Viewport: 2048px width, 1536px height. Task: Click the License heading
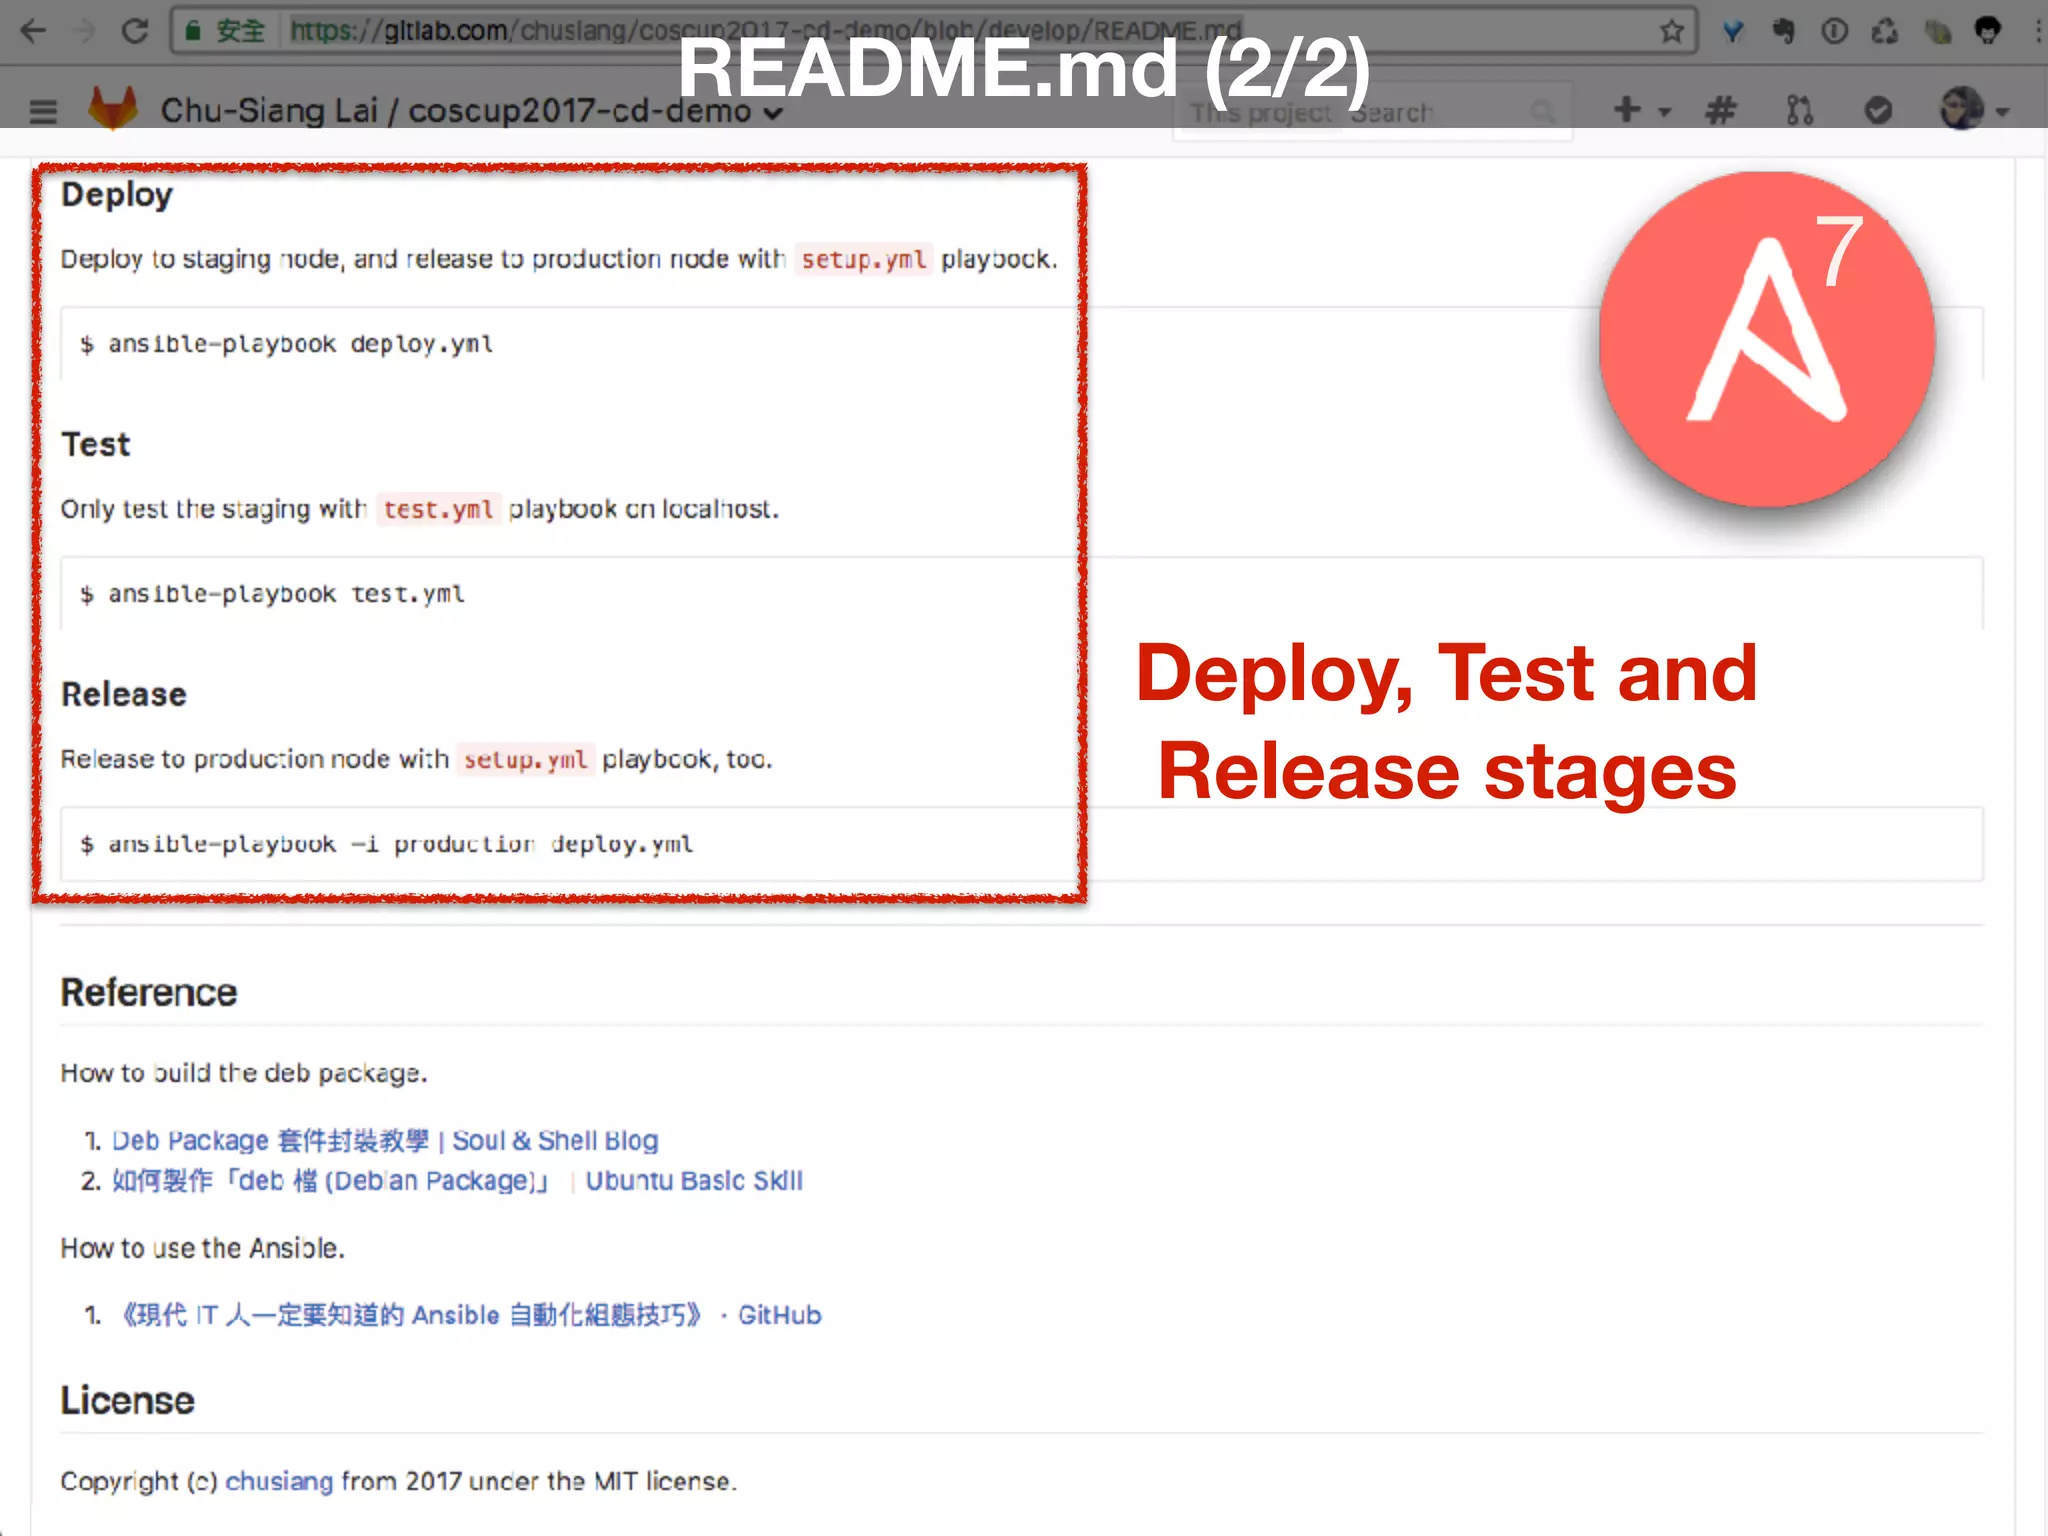pos(127,1400)
